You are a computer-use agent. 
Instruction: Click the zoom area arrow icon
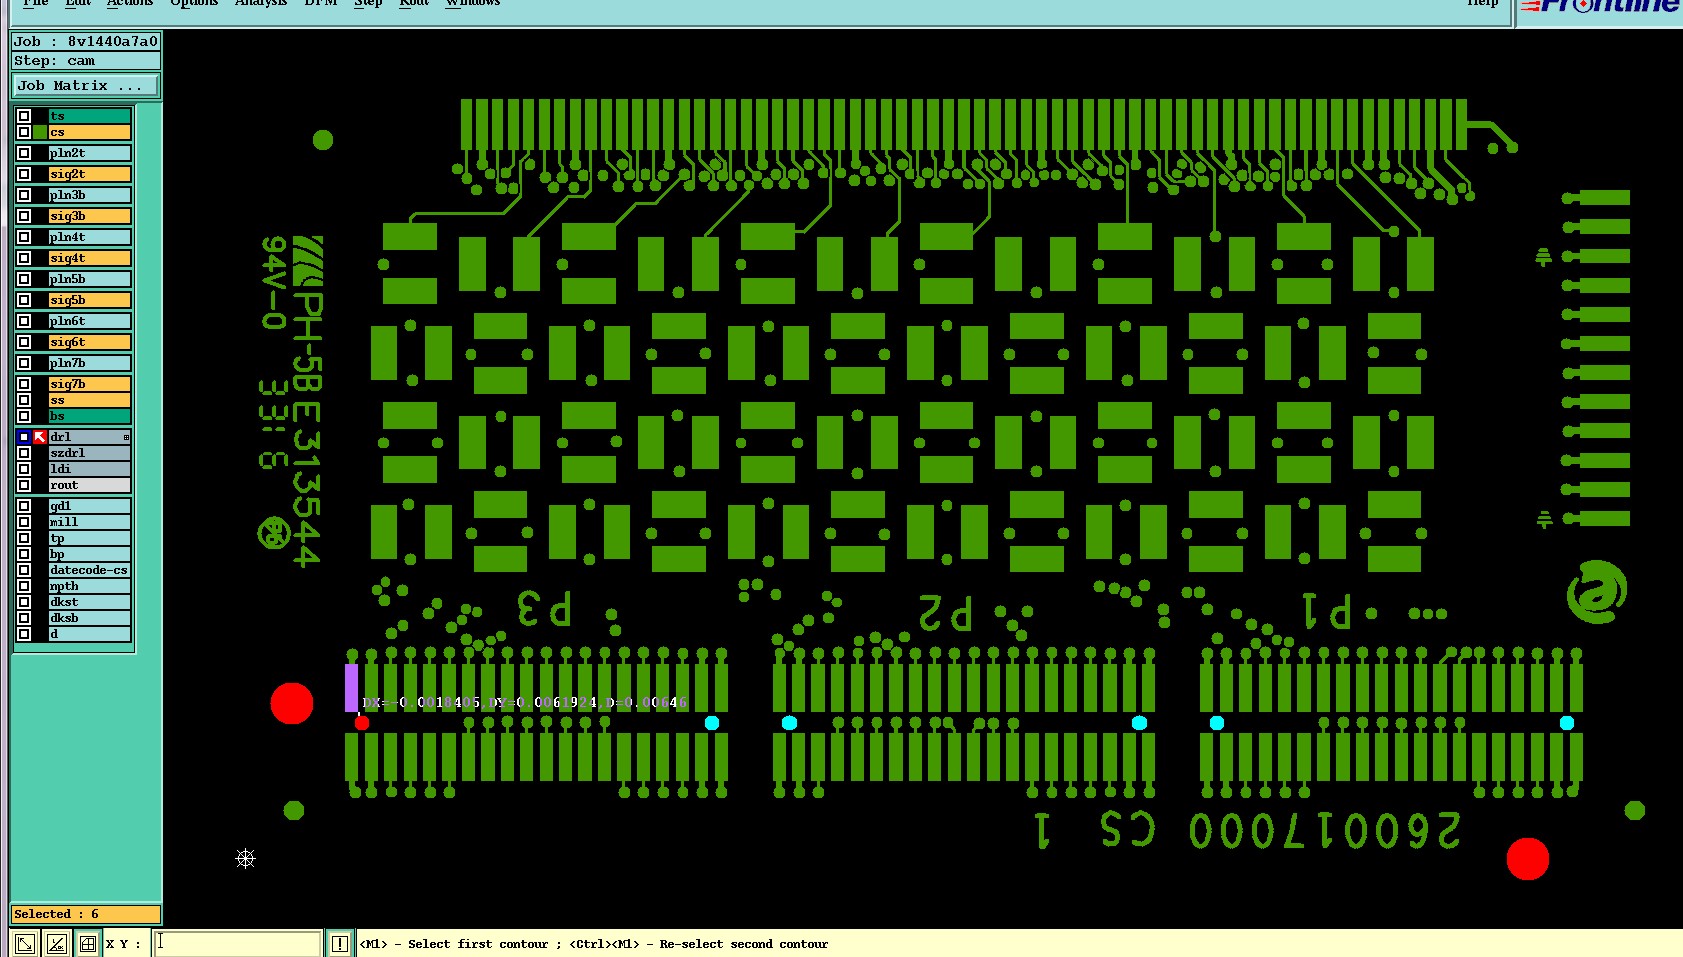click(x=25, y=943)
